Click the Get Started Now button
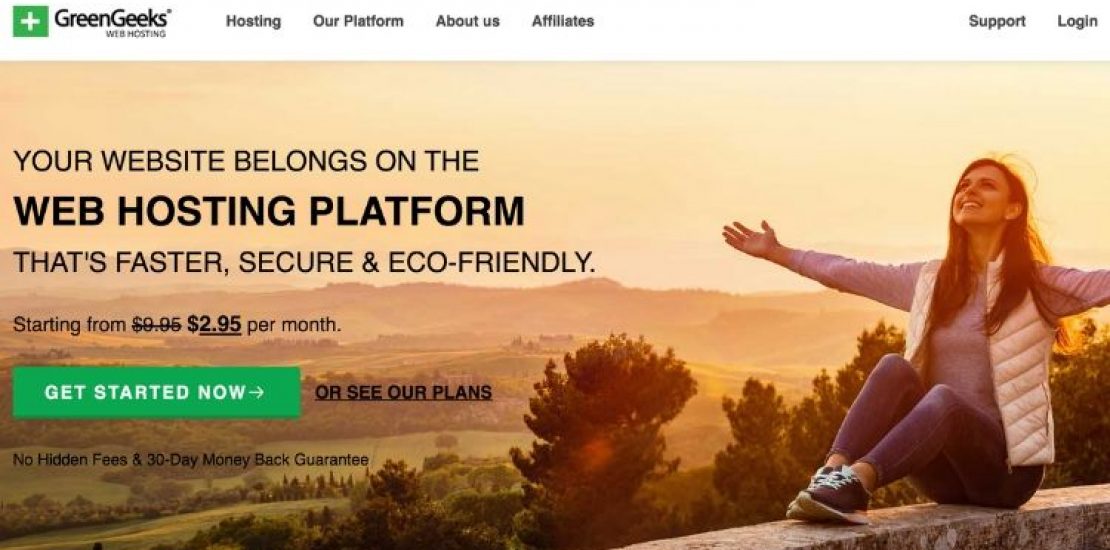 tap(156, 392)
